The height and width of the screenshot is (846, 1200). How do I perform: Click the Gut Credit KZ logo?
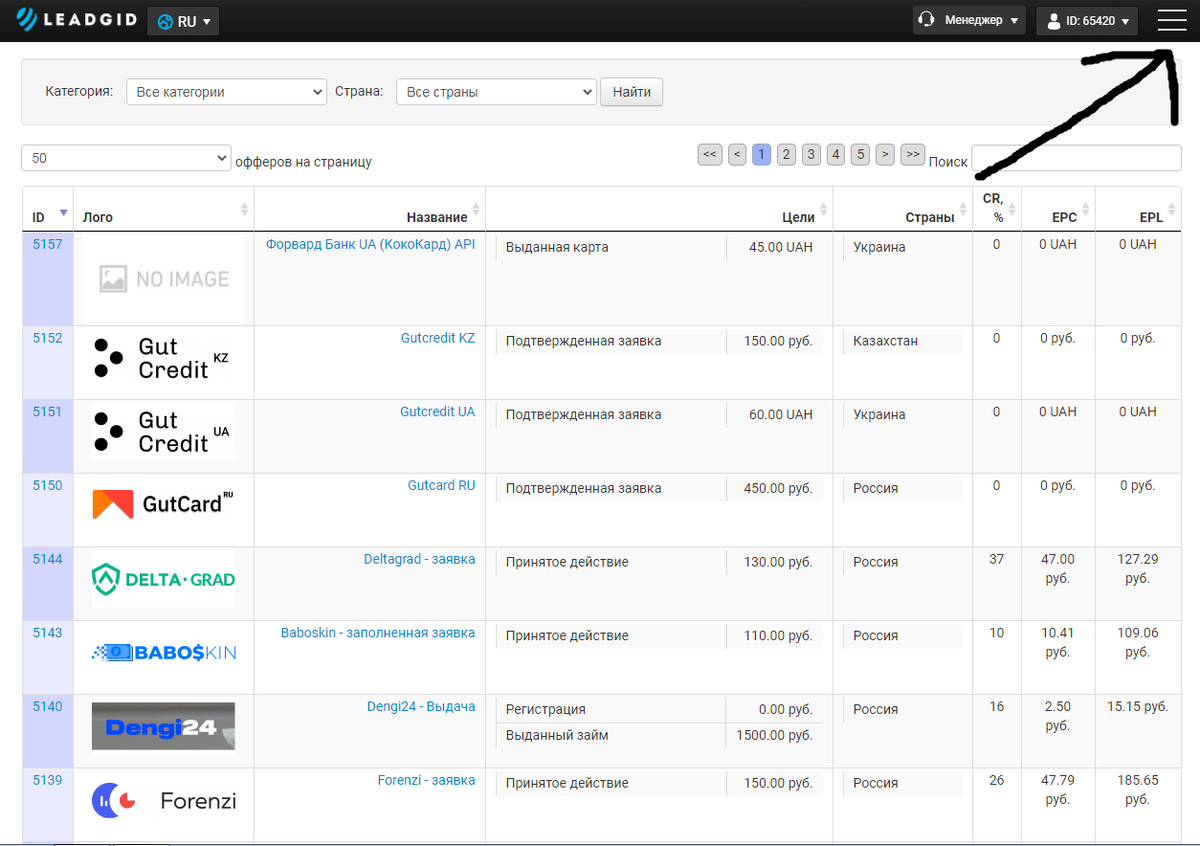164,358
